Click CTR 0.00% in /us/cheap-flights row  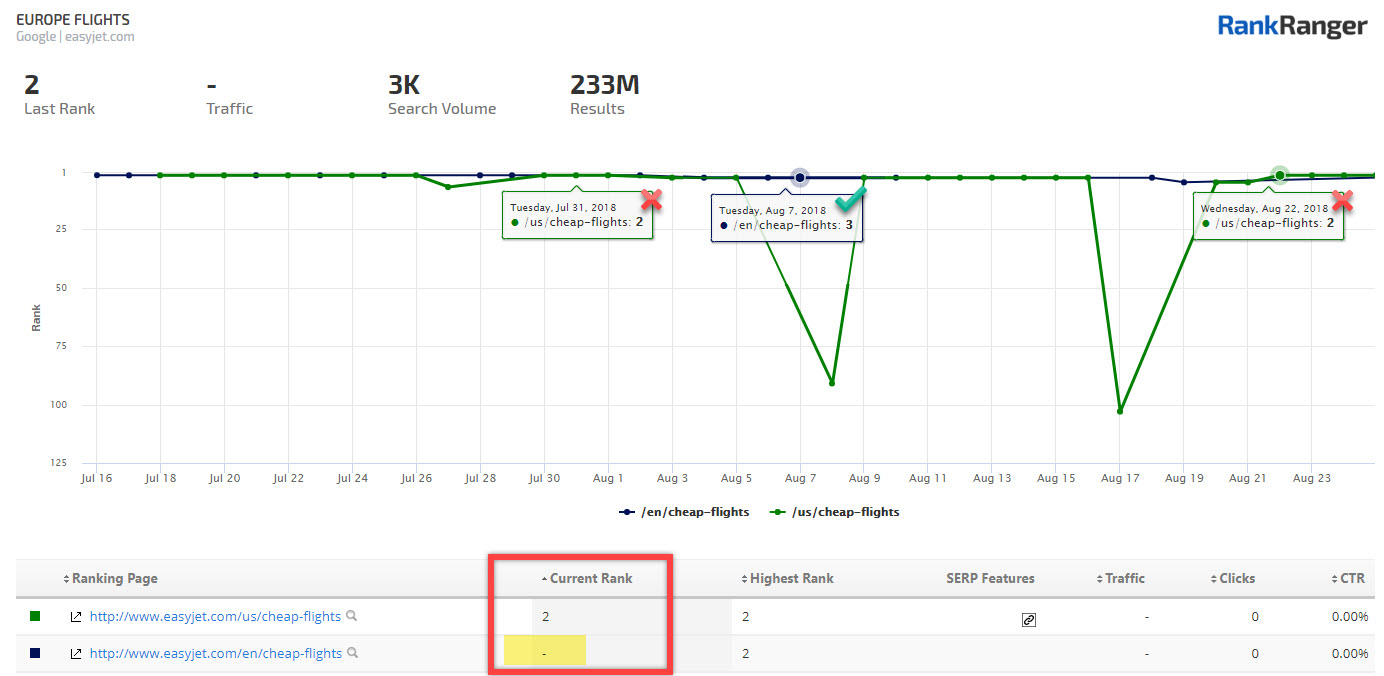point(1350,617)
